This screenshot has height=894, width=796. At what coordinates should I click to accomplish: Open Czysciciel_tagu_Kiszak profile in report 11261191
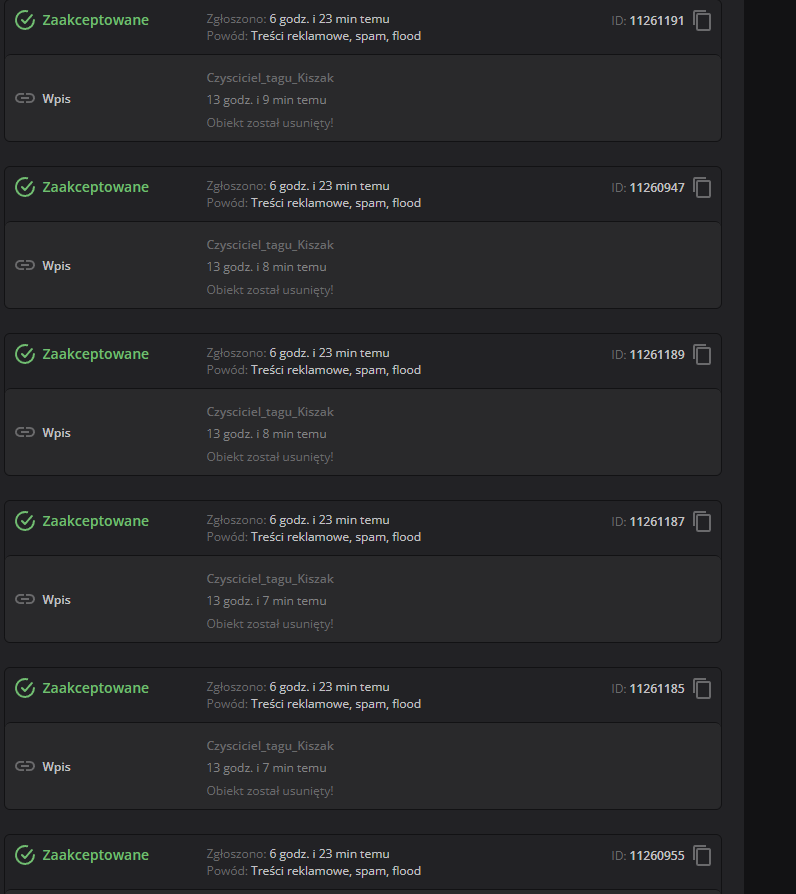270,78
